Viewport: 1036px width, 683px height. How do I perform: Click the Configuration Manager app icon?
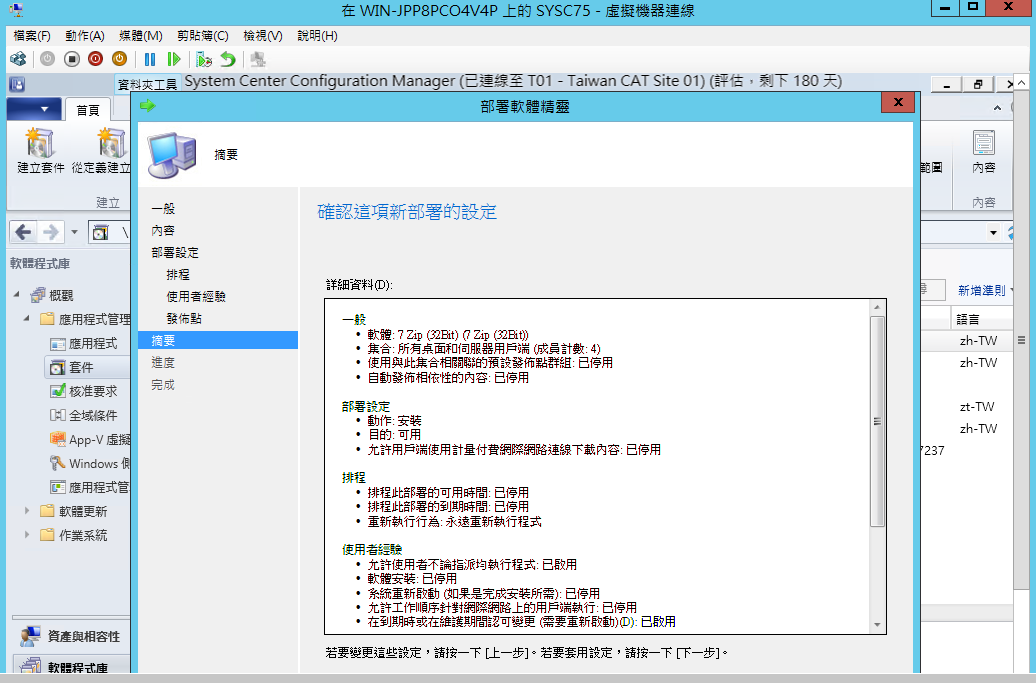(17, 85)
